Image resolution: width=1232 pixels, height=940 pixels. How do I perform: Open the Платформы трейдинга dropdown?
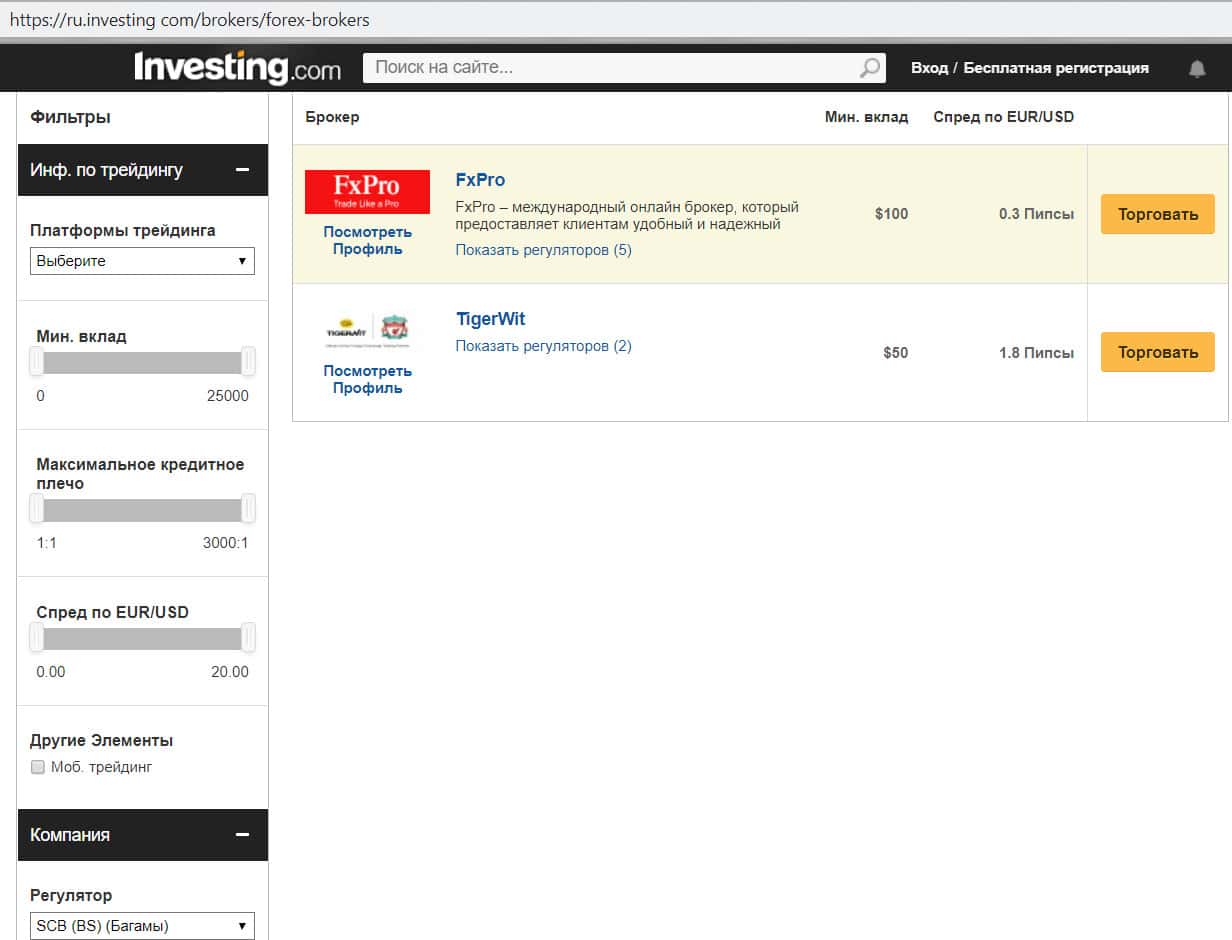point(142,261)
